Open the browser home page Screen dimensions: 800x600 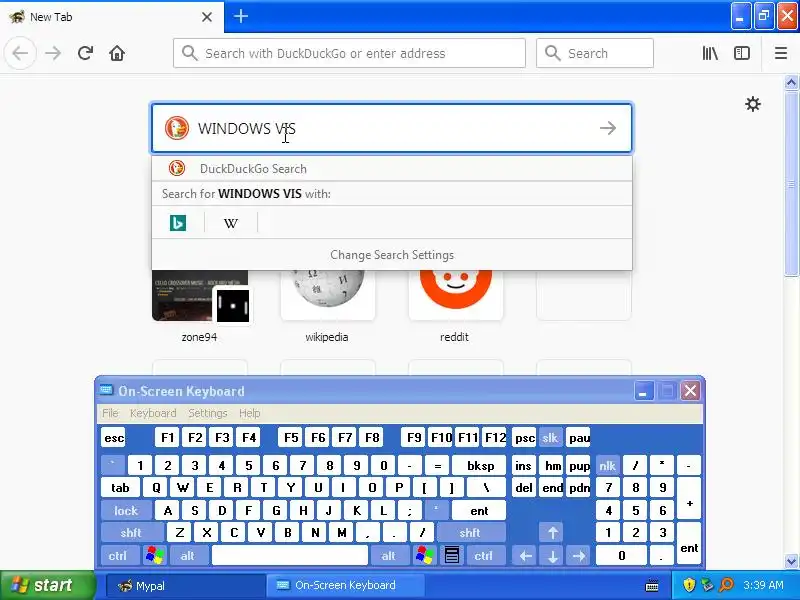[117, 53]
